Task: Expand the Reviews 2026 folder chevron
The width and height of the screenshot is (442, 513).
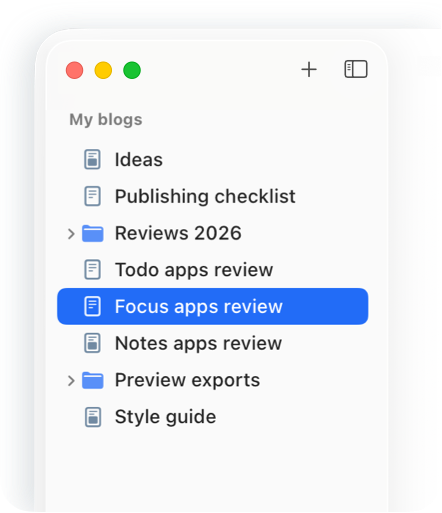Action: pos(71,234)
